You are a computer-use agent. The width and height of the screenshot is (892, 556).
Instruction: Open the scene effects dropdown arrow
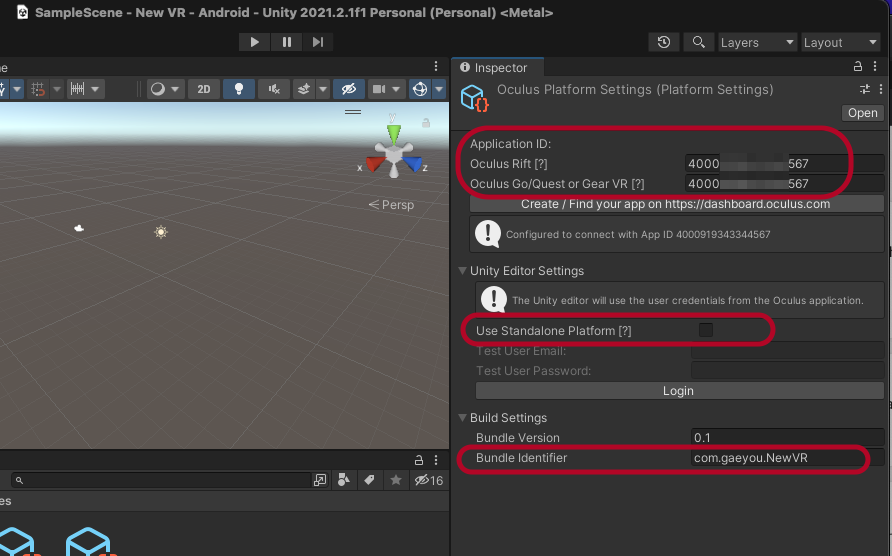323,89
